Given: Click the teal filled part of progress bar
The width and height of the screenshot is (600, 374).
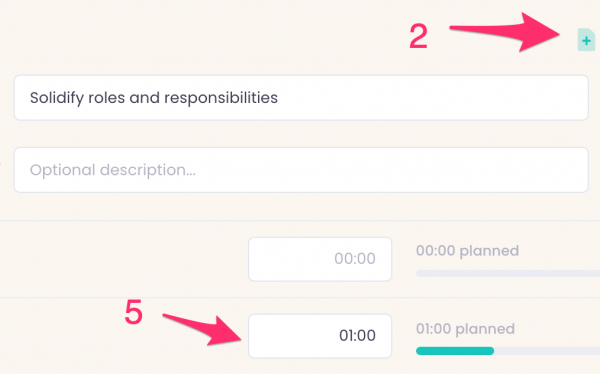Looking at the screenshot, I should tap(455, 351).
